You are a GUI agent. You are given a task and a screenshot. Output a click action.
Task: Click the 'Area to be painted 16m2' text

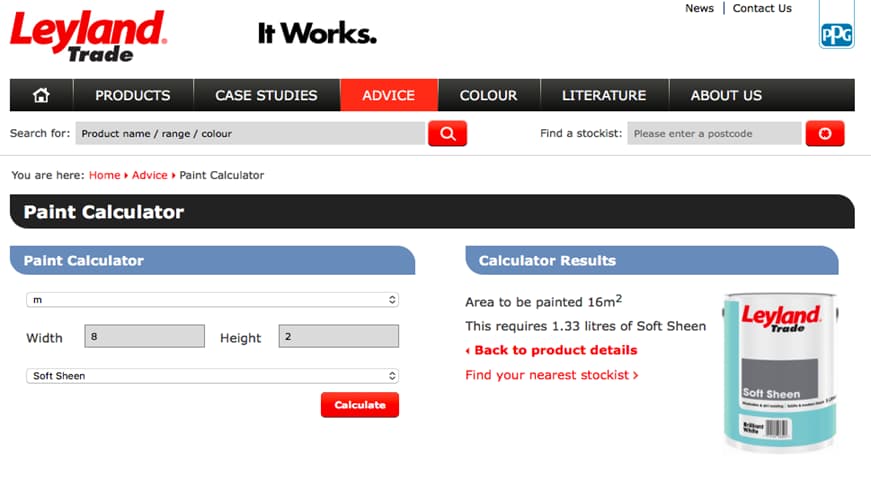point(544,301)
